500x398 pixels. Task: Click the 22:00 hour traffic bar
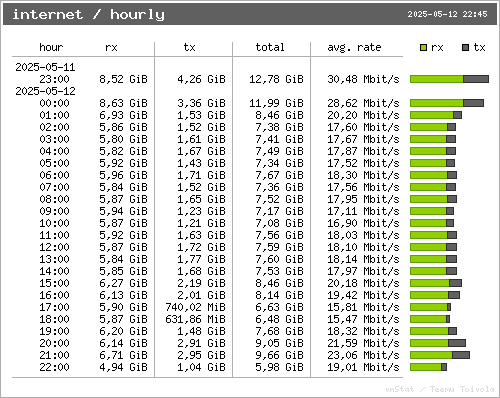[428, 367]
